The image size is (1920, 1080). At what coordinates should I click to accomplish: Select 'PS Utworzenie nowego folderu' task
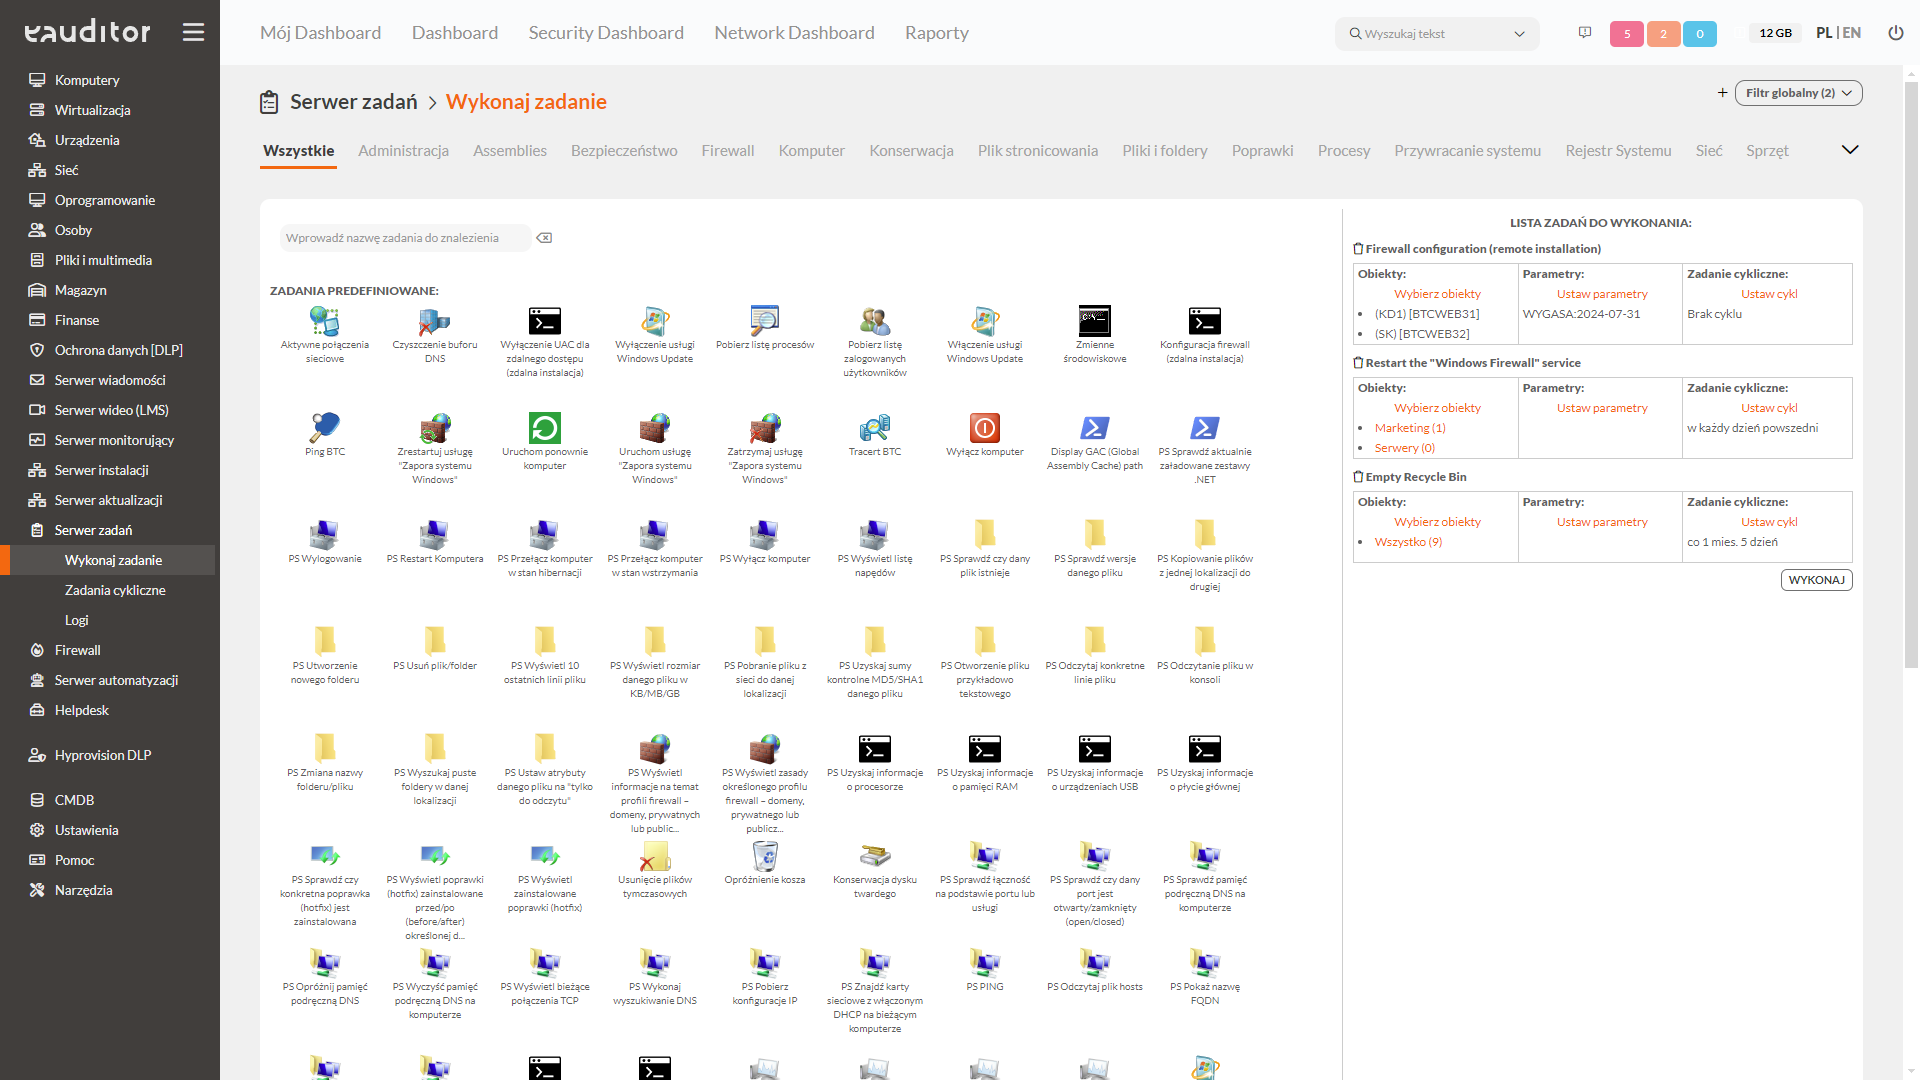pyautogui.click(x=325, y=642)
